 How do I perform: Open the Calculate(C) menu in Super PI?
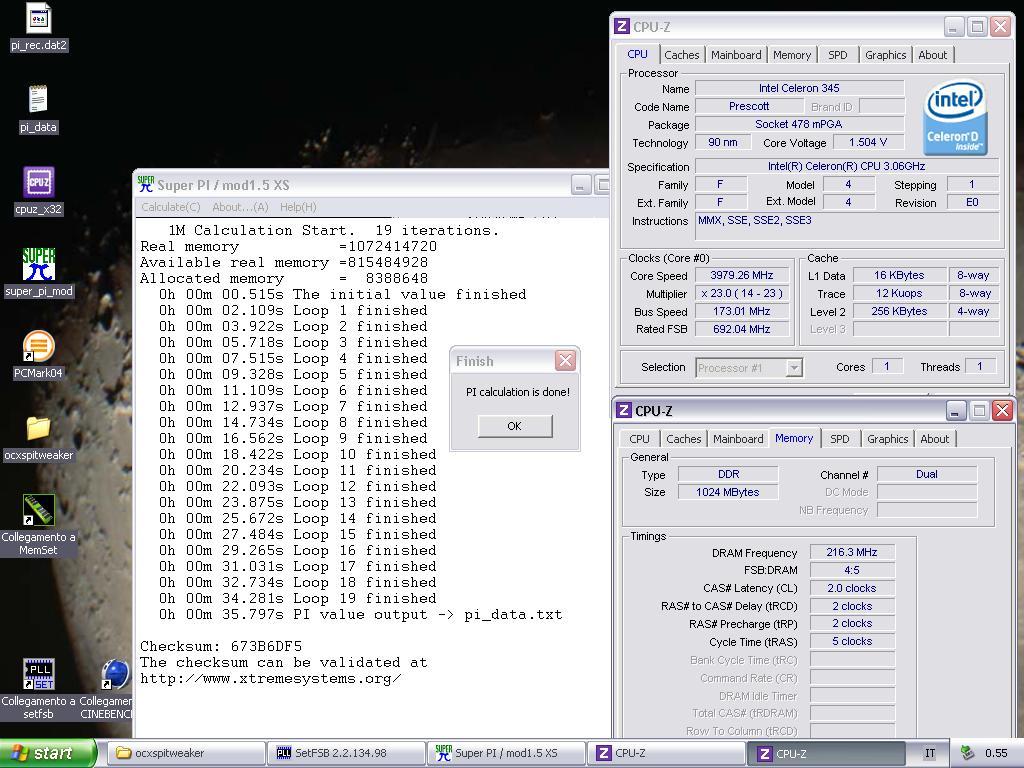170,207
